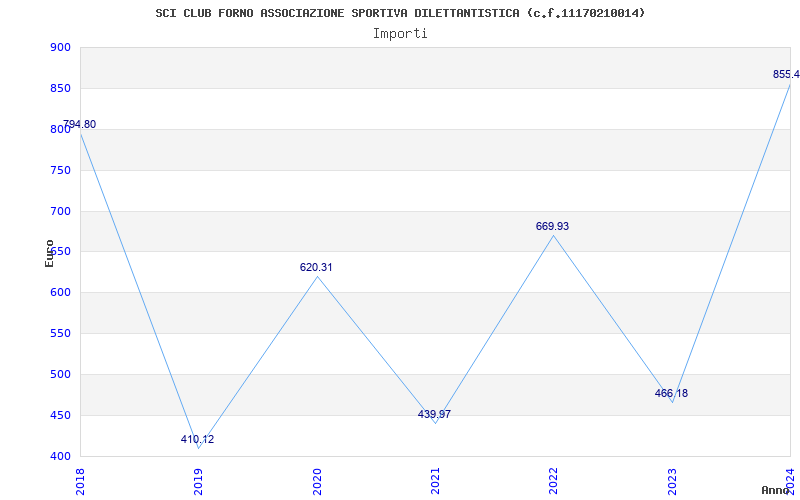
Task: Click the 2019 x-axis label
Action: point(198,482)
